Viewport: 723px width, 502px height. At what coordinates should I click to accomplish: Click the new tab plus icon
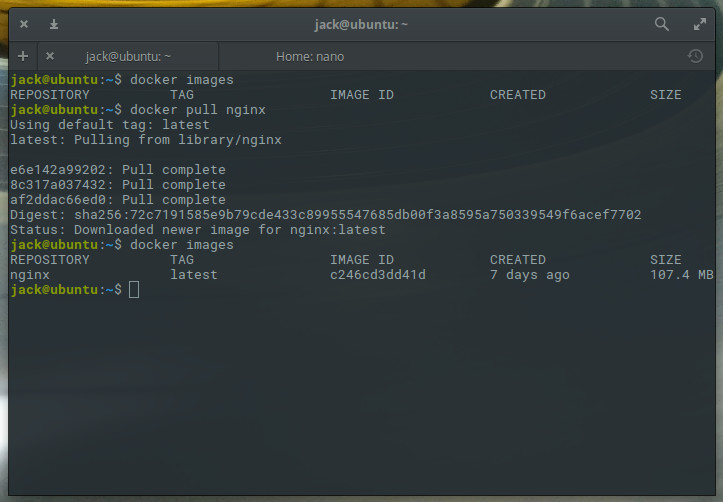click(23, 56)
